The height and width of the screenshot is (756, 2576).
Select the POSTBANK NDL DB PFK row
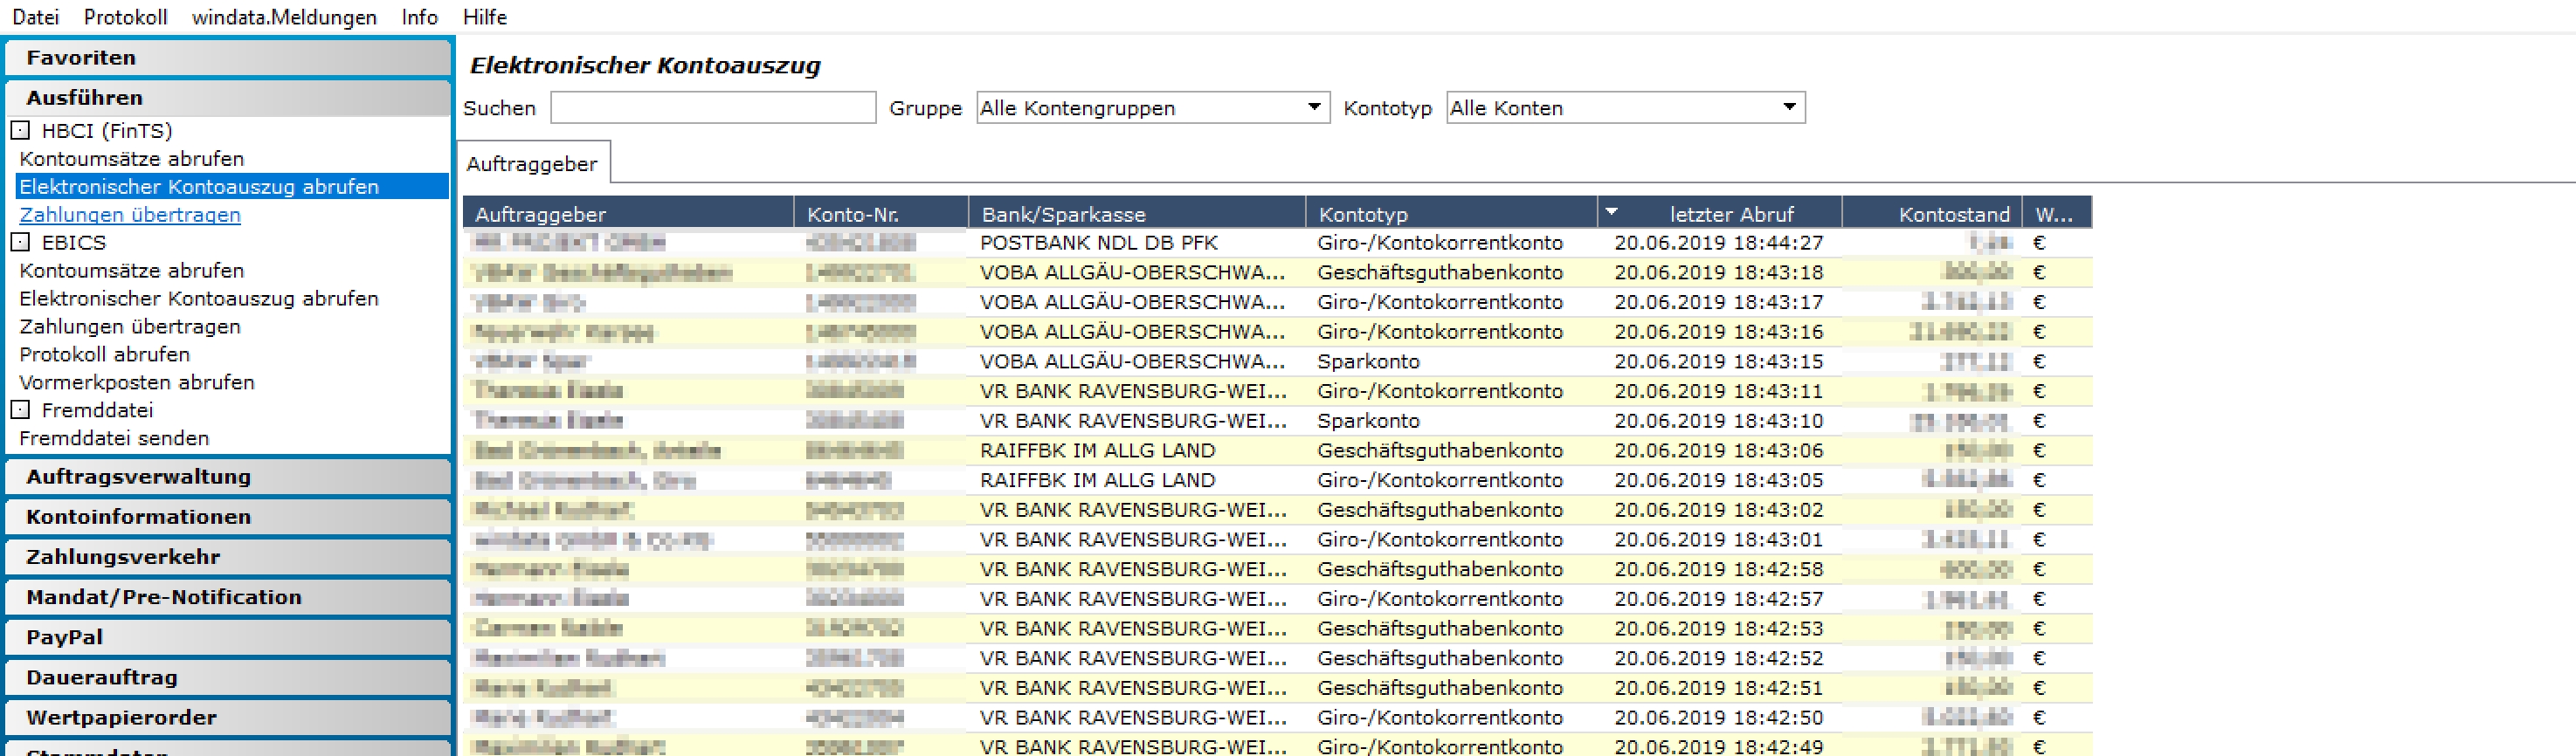(x=1277, y=243)
